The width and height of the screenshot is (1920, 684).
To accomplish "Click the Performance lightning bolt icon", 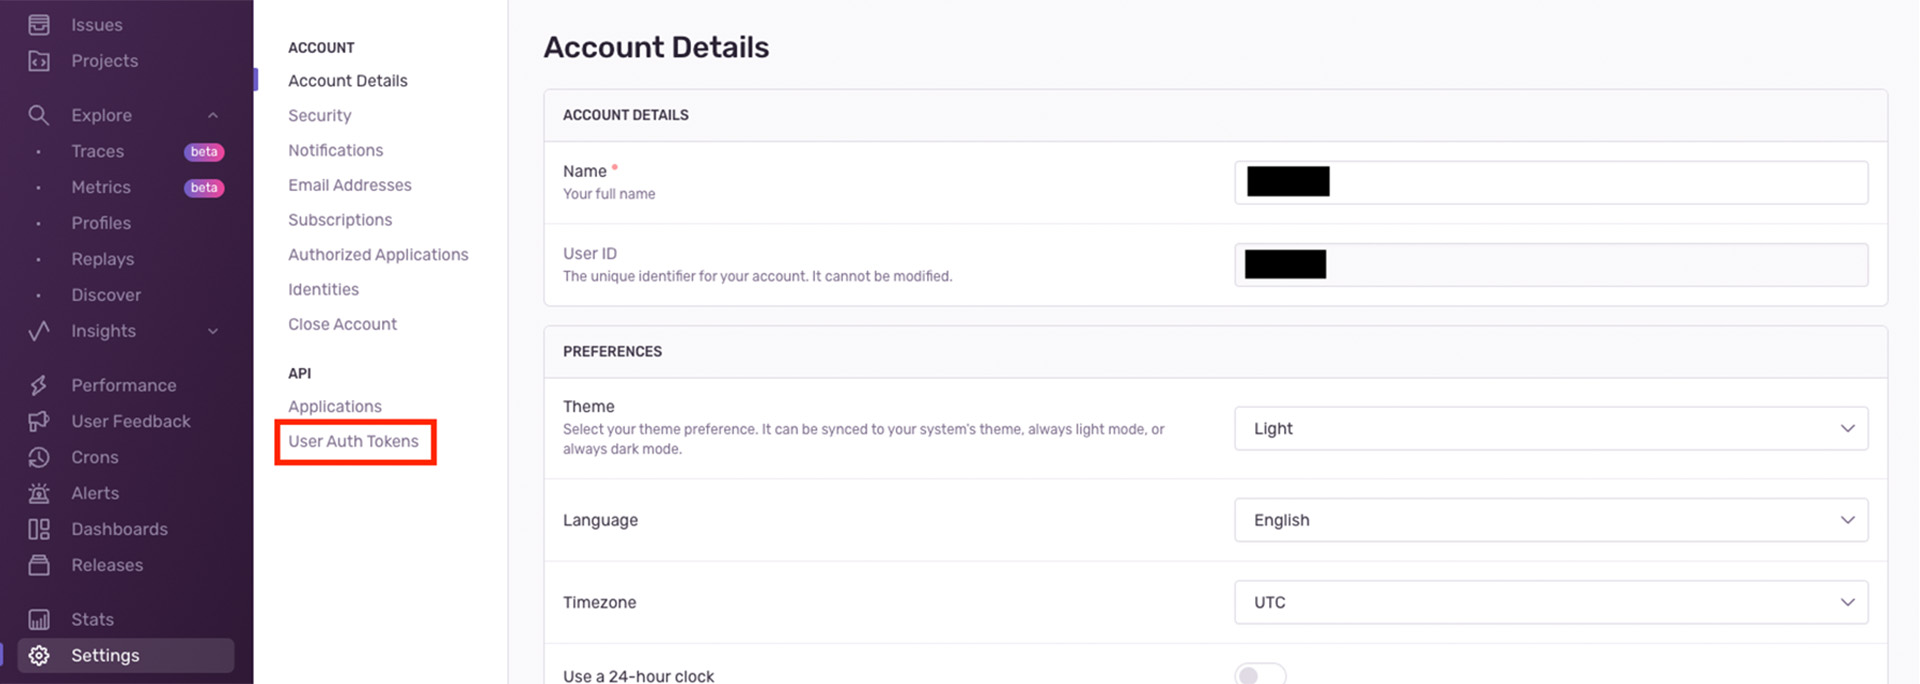I will click(x=39, y=385).
